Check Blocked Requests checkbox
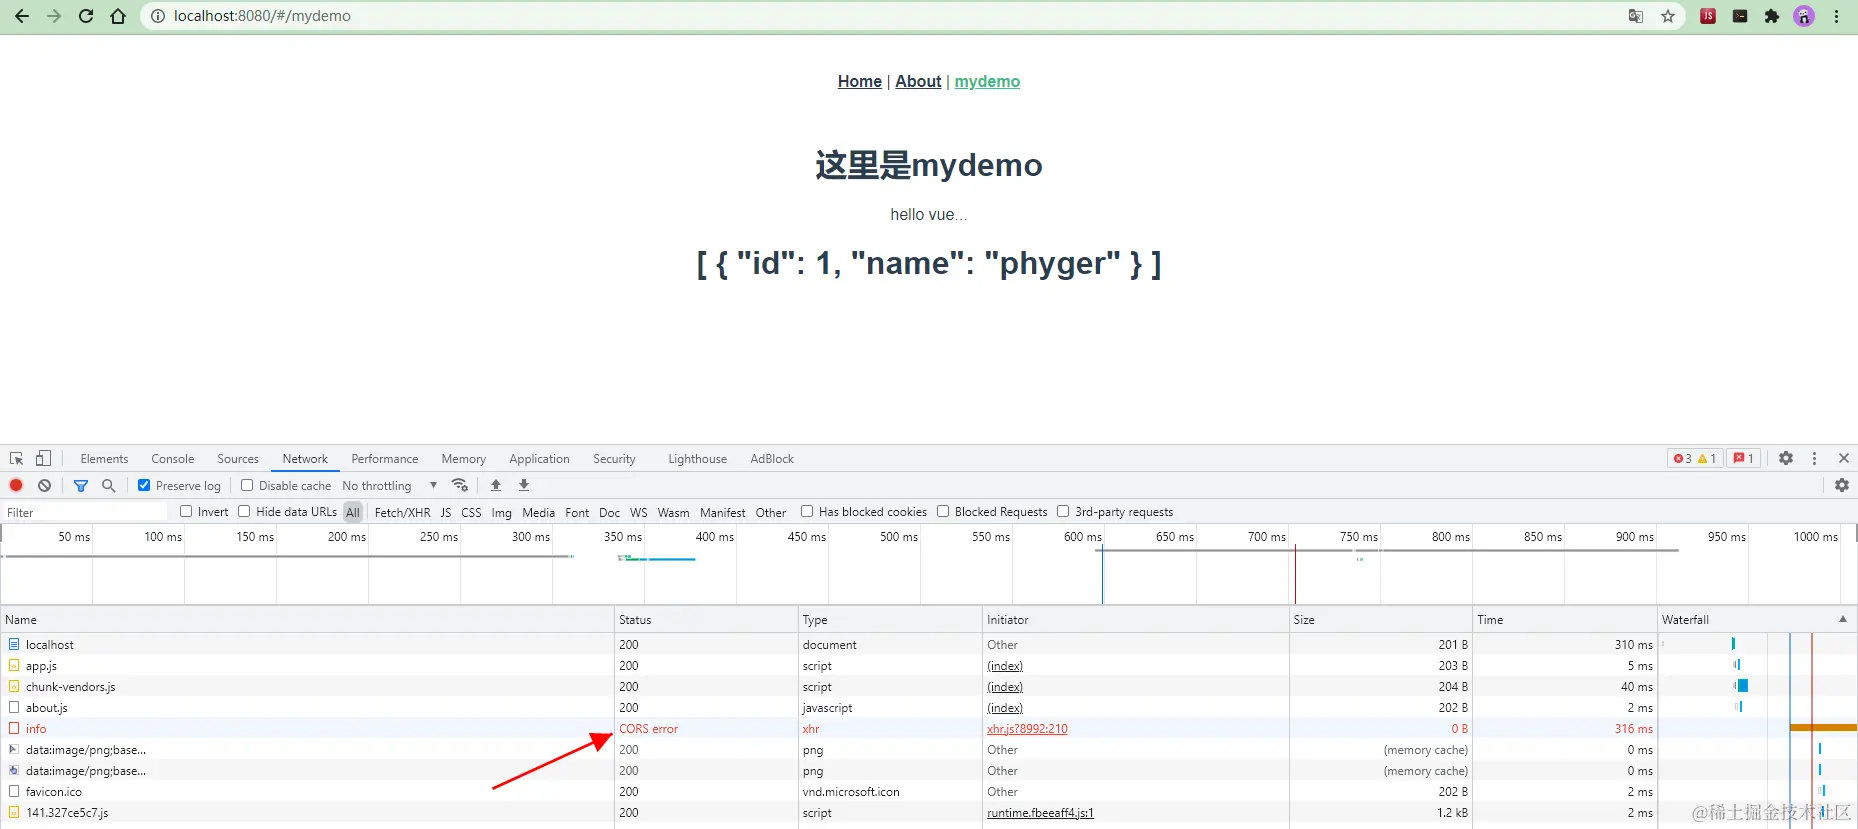This screenshot has height=829, width=1858. point(943,511)
